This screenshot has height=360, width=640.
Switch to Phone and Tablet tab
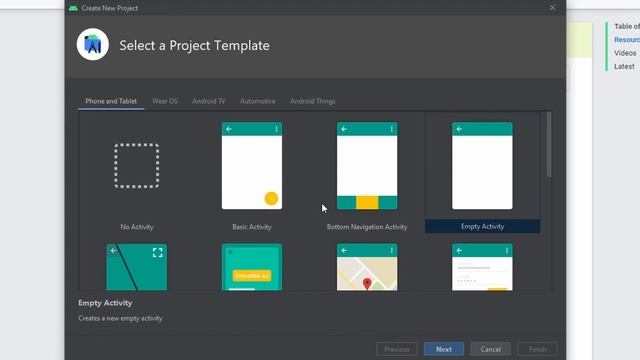point(111,101)
